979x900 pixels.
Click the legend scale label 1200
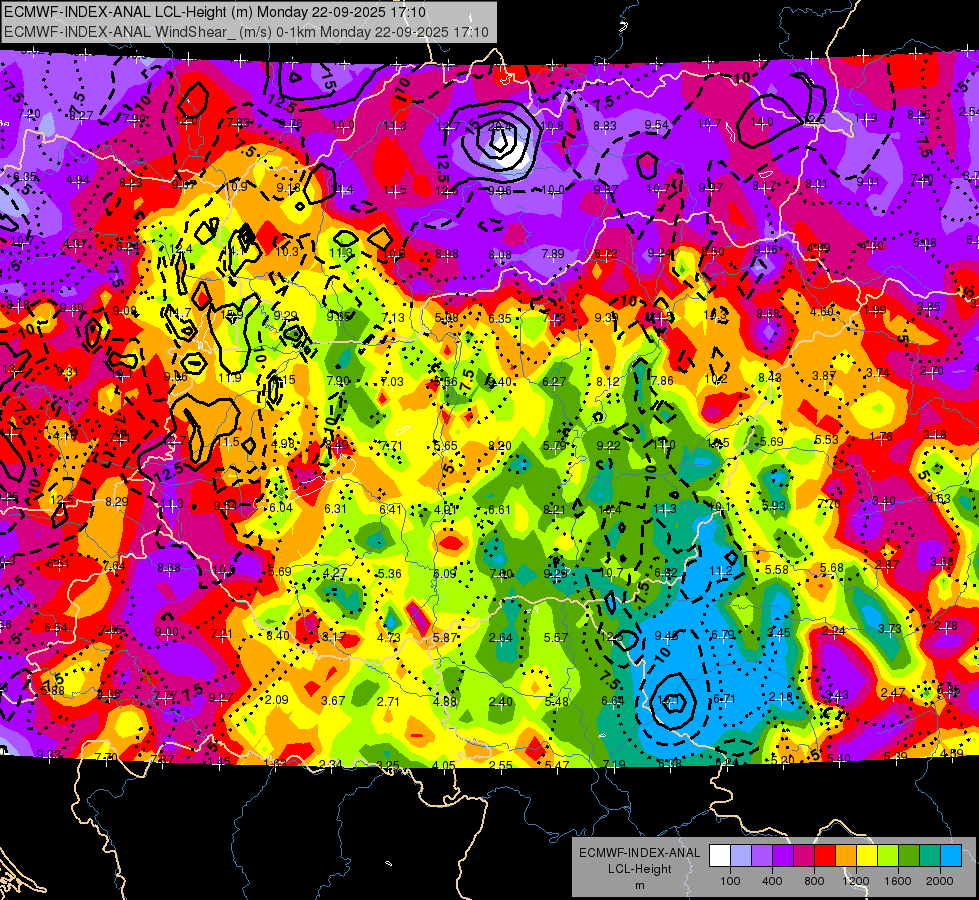coord(856,881)
